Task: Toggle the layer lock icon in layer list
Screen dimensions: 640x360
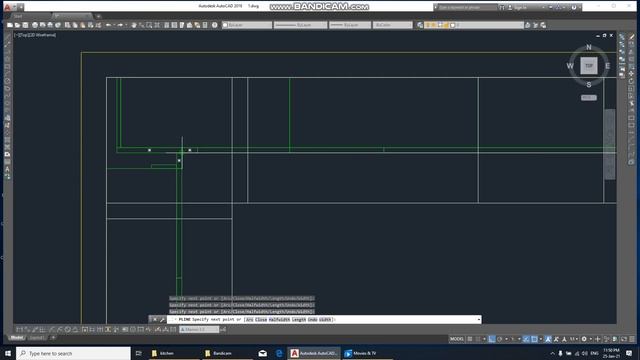Action: click(446, 25)
